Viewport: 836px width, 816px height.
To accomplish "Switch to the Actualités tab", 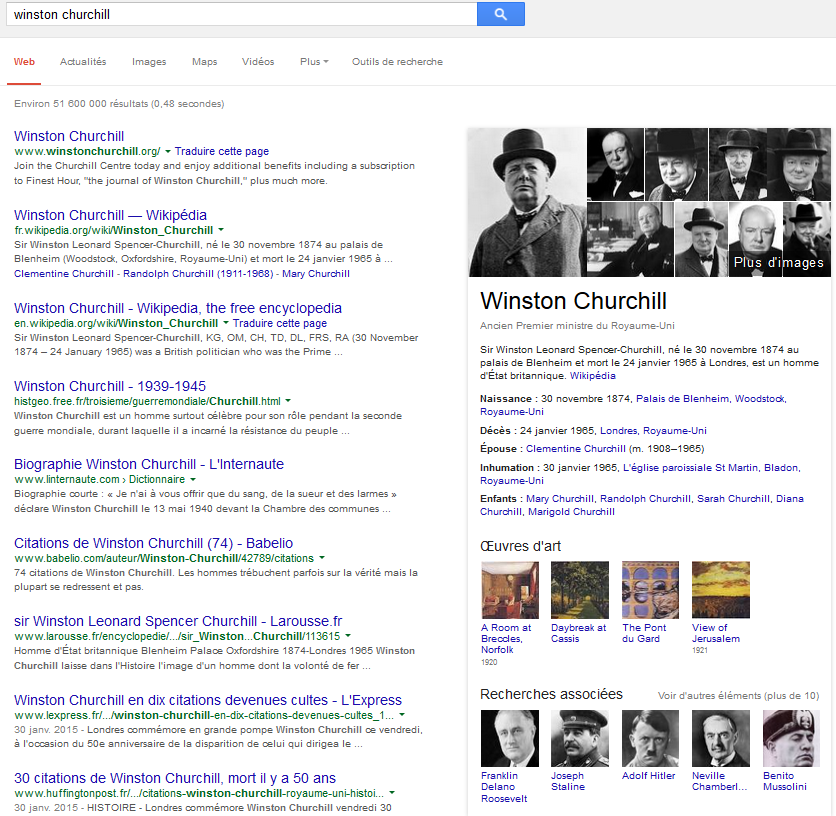I will pyautogui.click(x=83, y=62).
